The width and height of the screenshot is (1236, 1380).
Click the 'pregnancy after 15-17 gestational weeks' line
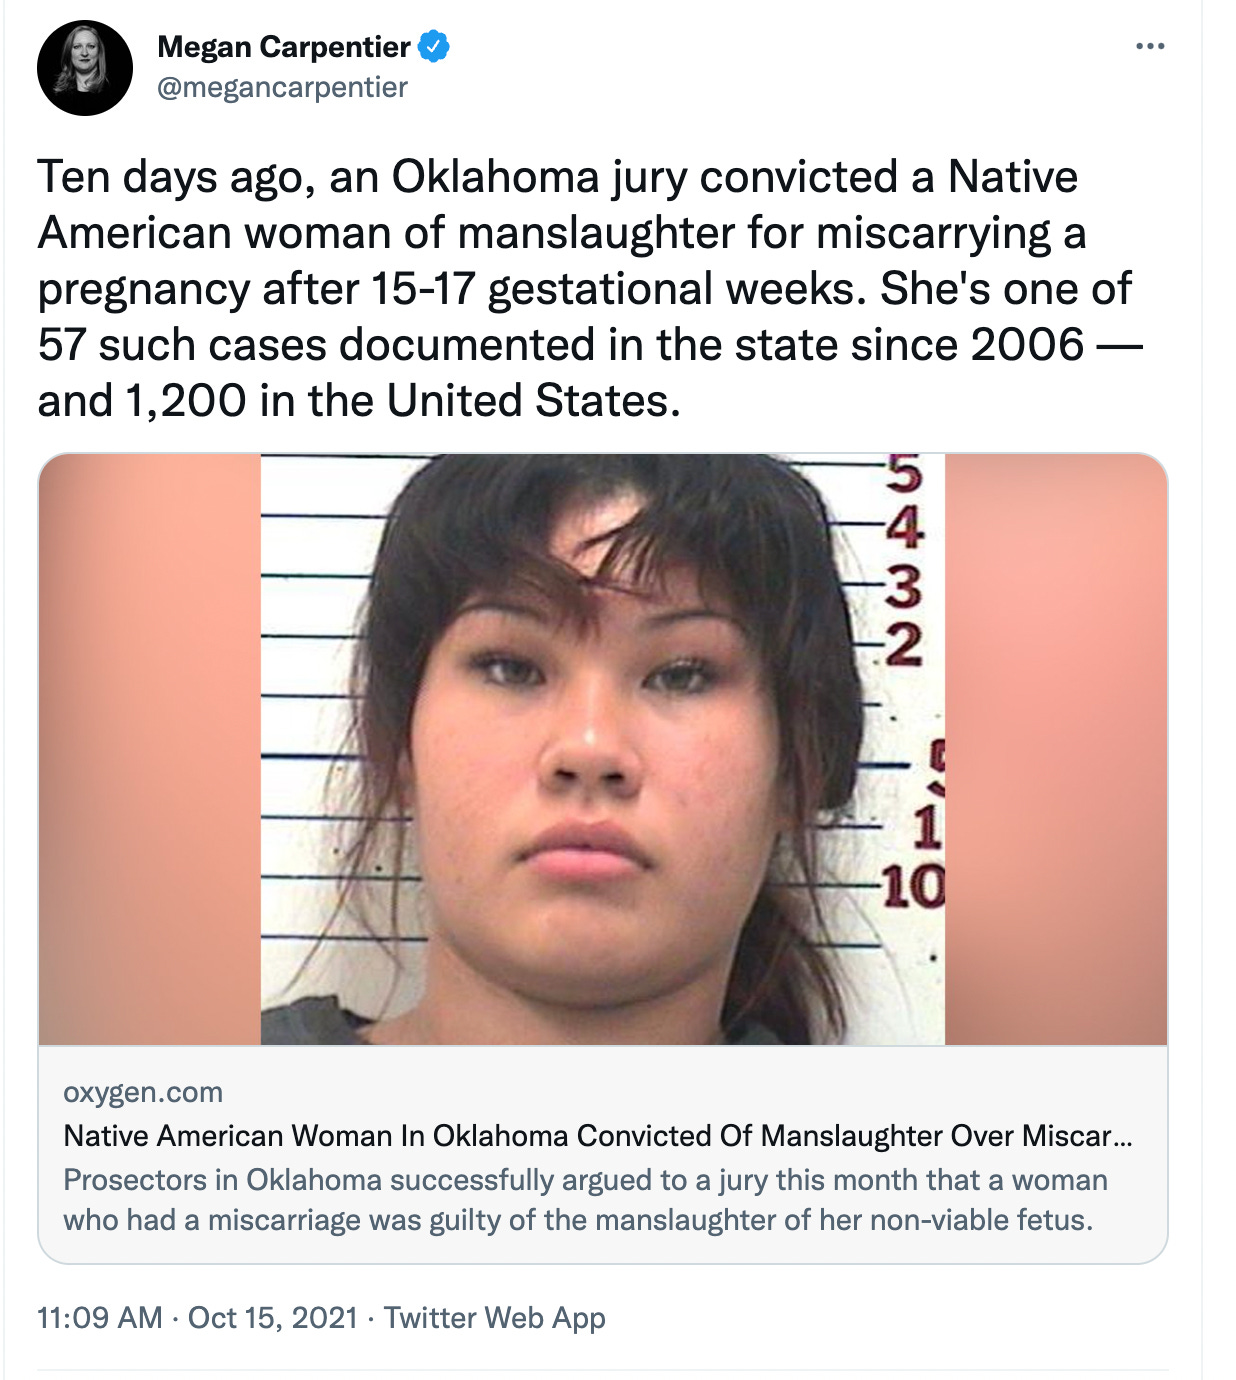click(x=584, y=290)
